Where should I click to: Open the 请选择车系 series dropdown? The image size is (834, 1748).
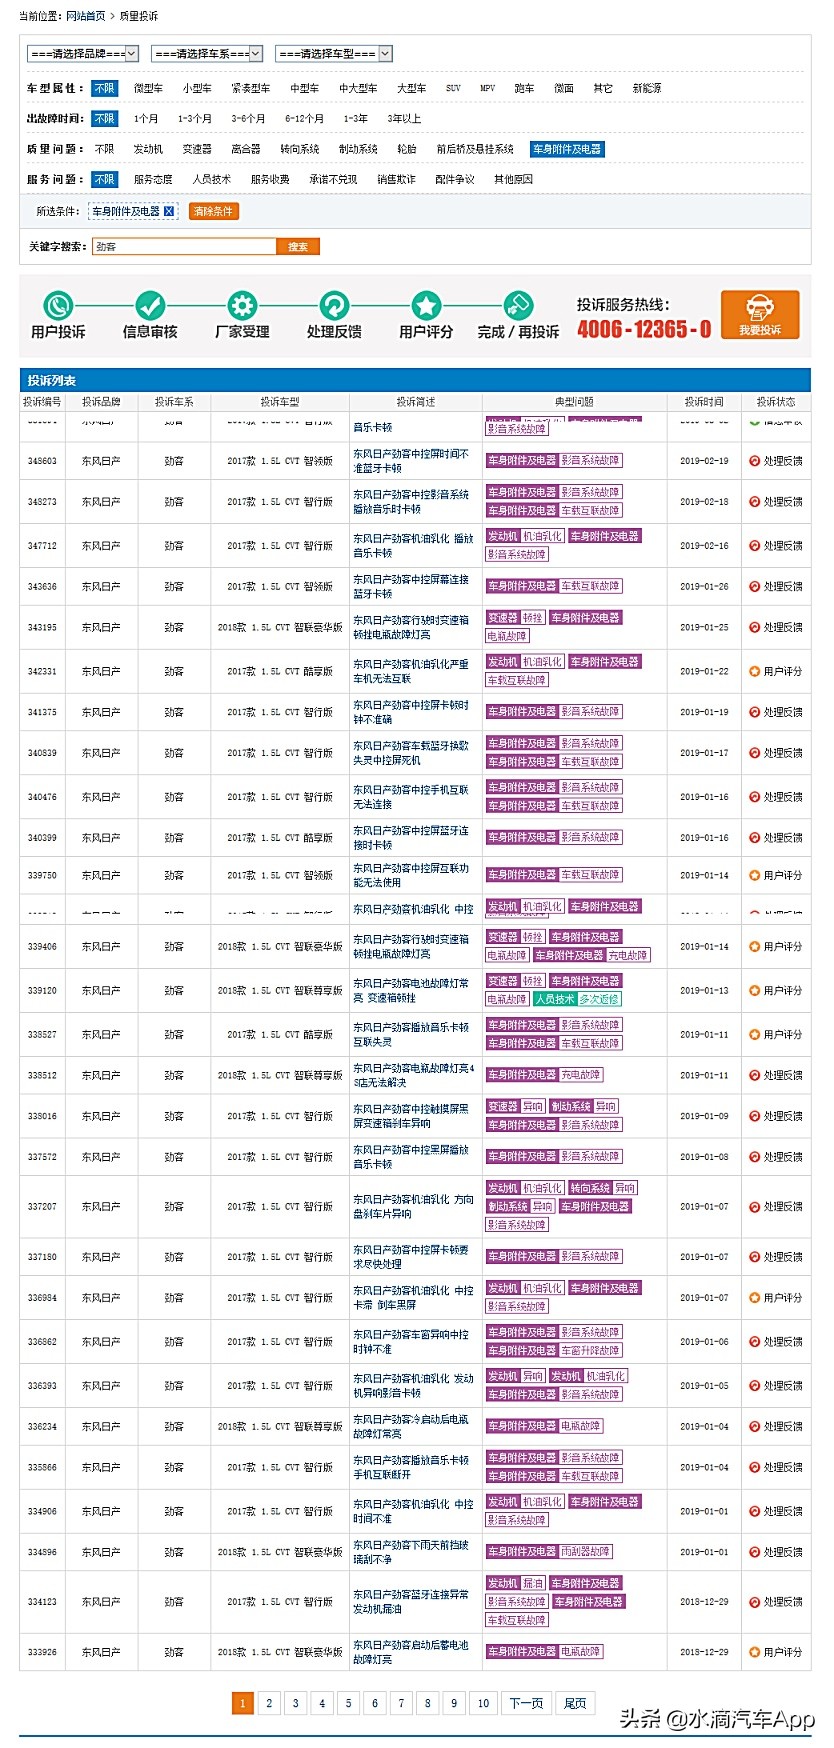pyautogui.click(x=207, y=53)
